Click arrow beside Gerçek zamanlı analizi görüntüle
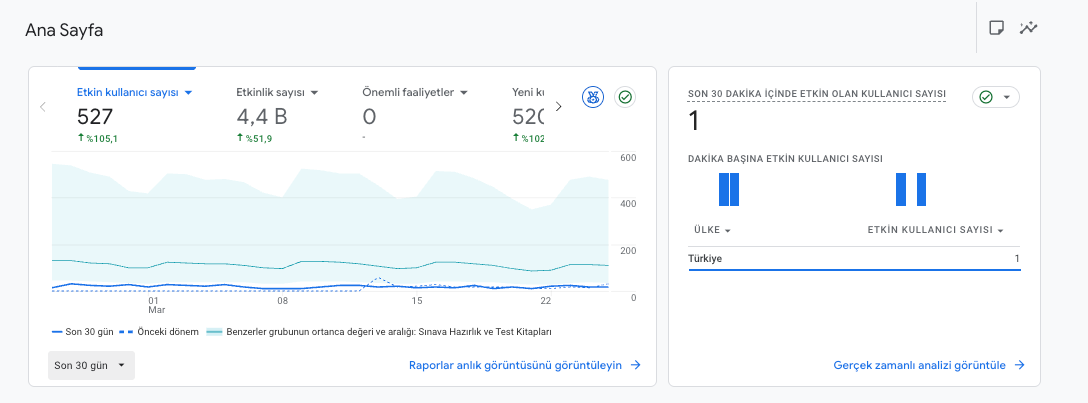The height and width of the screenshot is (403, 1088). coord(1019,365)
